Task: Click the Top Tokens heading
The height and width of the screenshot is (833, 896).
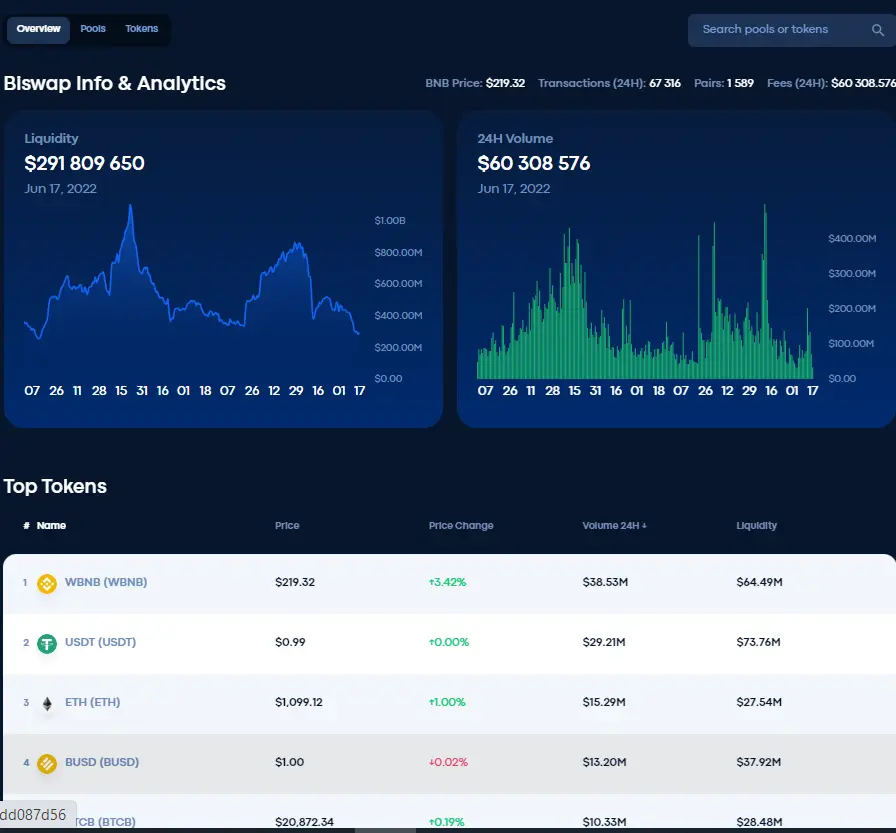Action: (55, 486)
